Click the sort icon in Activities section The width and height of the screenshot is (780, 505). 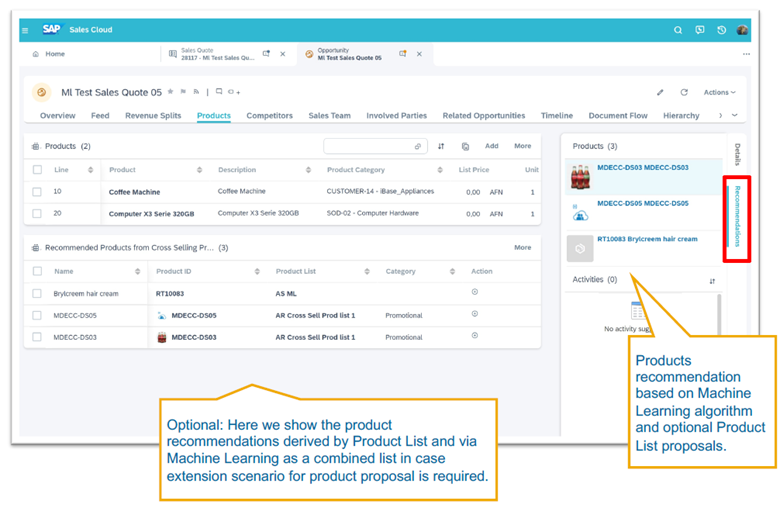point(712,281)
